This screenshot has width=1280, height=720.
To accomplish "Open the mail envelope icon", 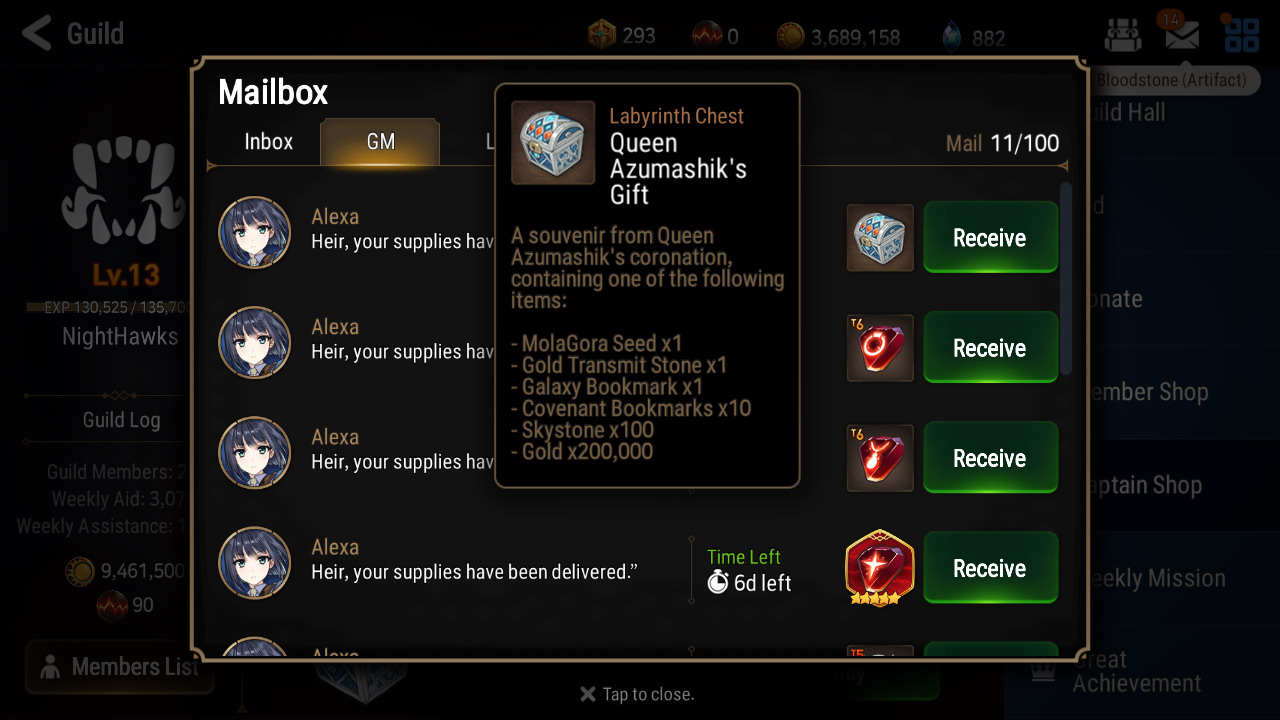I will pos(1181,36).
